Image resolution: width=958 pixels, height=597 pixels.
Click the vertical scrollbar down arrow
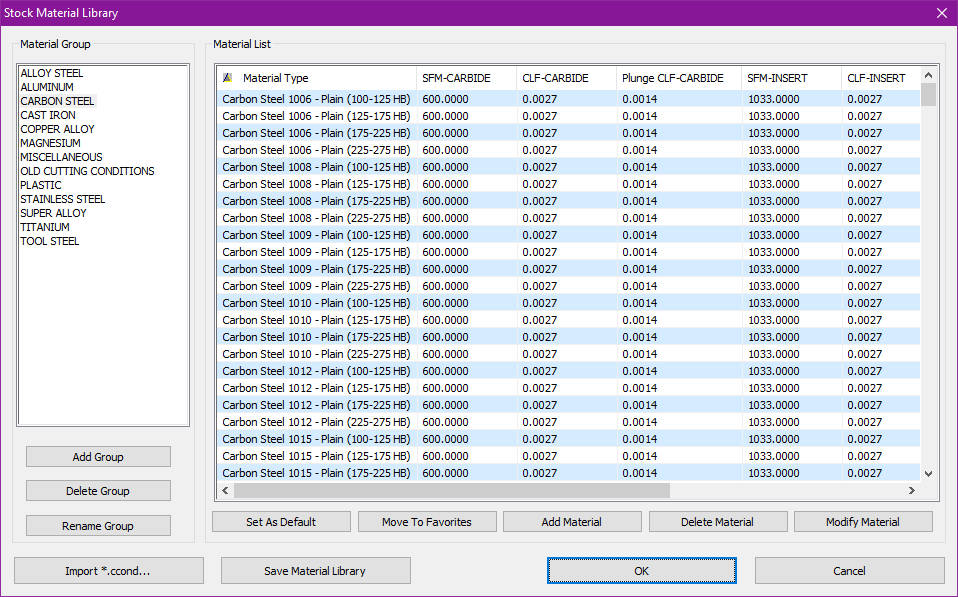(928, 473)
